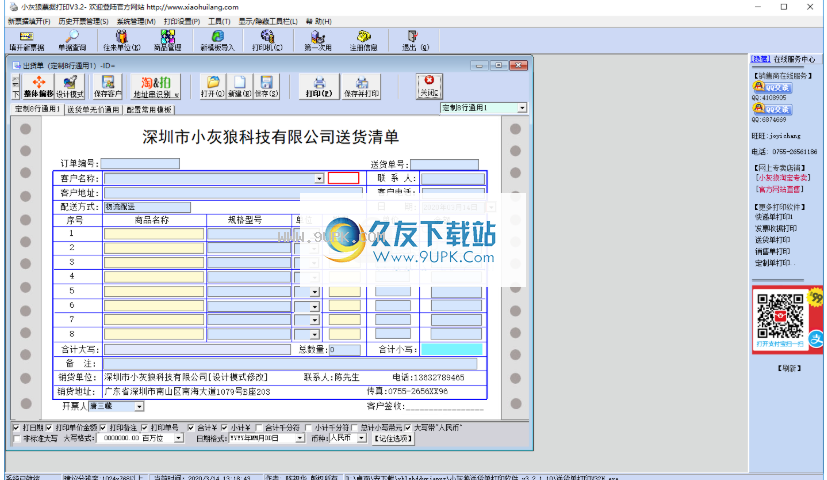Open 注册信息 telephone icon
The width and height of the screenshot is (827, 480).
click(x=363, y=41)
